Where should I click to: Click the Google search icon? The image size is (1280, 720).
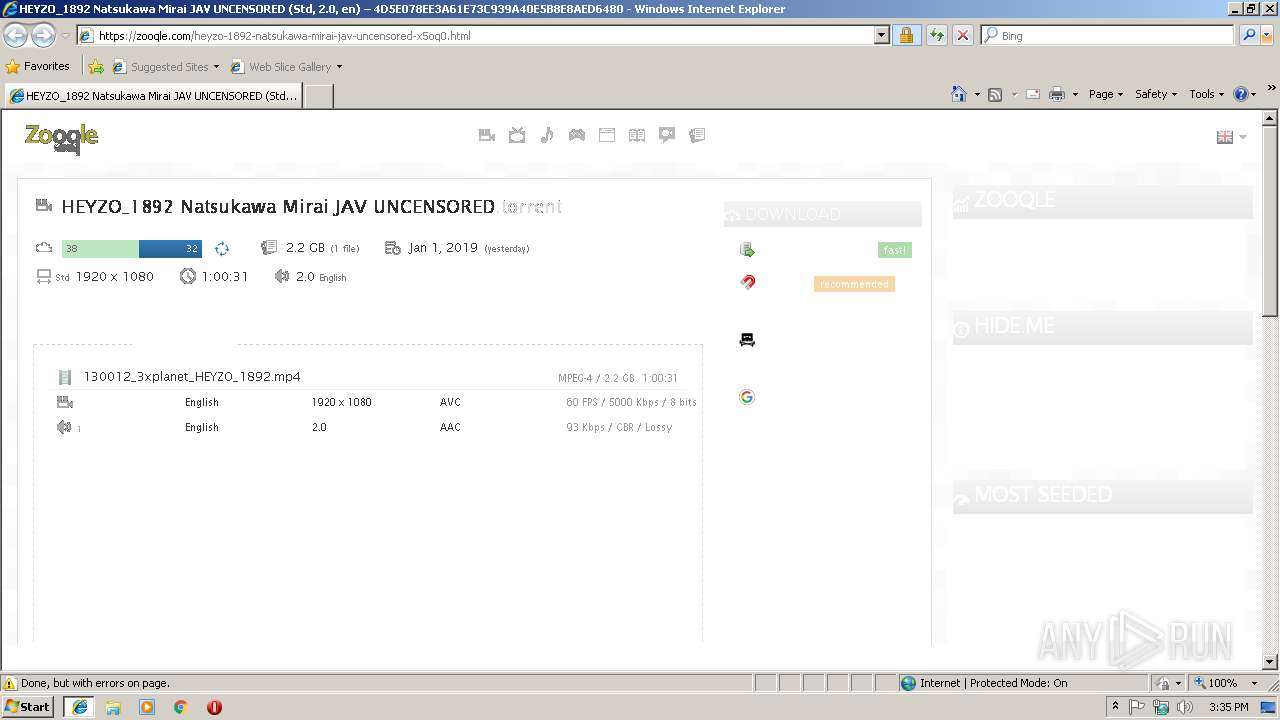[747, 397]
